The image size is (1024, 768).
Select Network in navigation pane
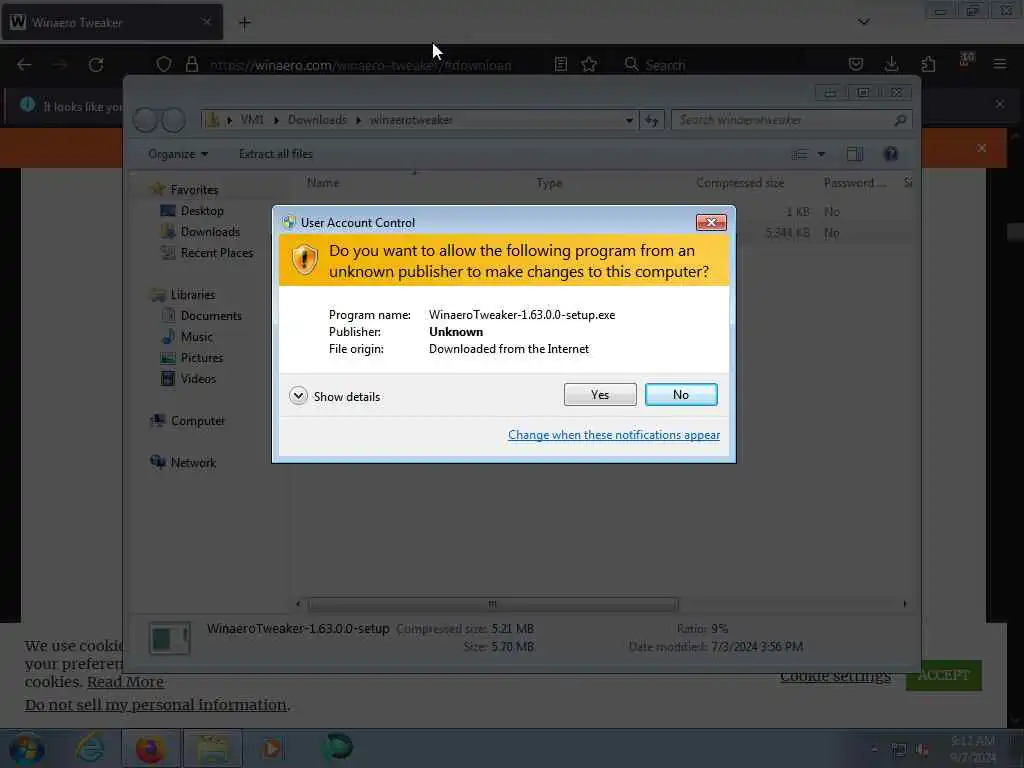193,463
